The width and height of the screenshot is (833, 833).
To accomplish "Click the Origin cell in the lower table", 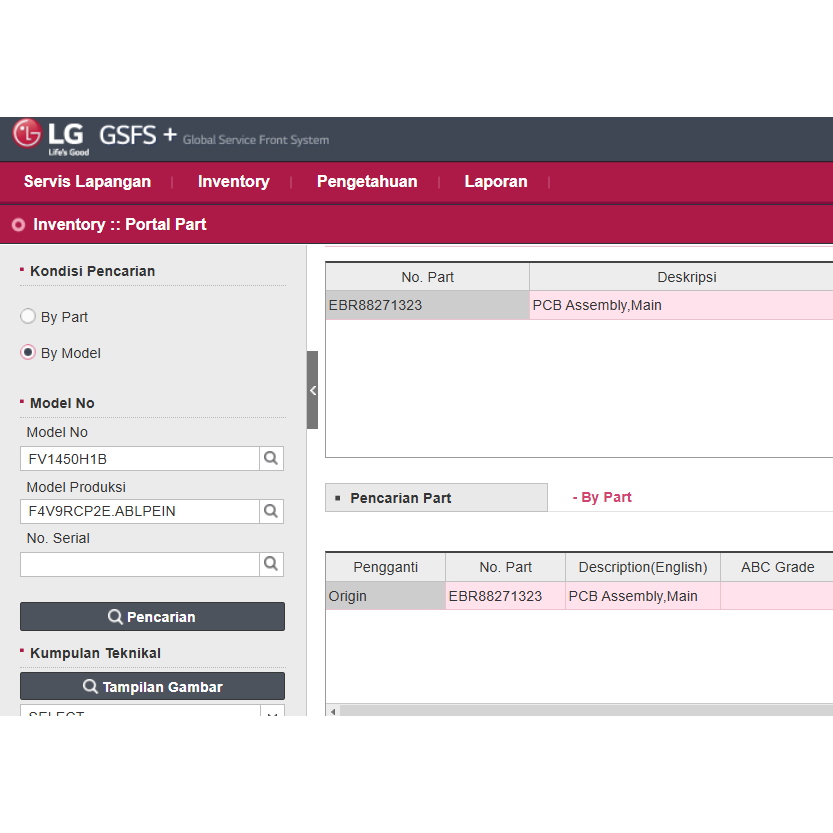I will [385, 596].
